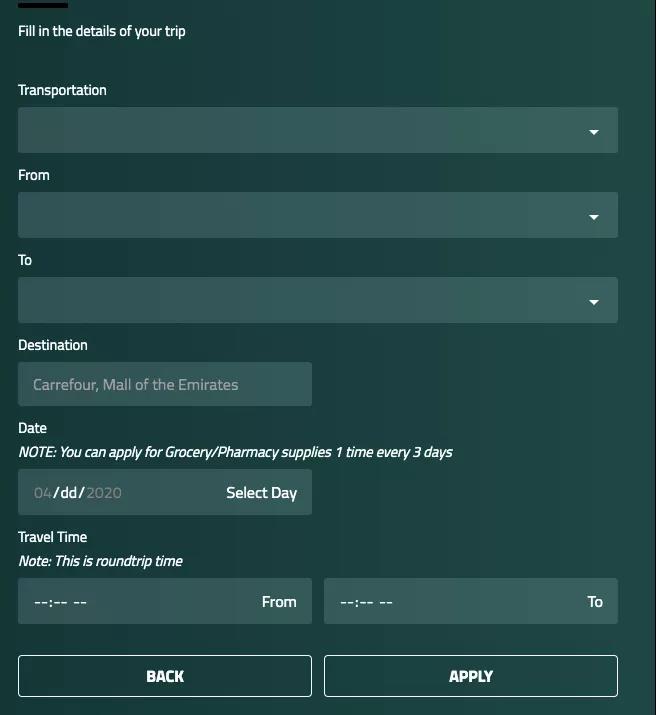Viewport: 656px width, 715px height.
Task: Expand the From location dropdown
Action: 300,216
